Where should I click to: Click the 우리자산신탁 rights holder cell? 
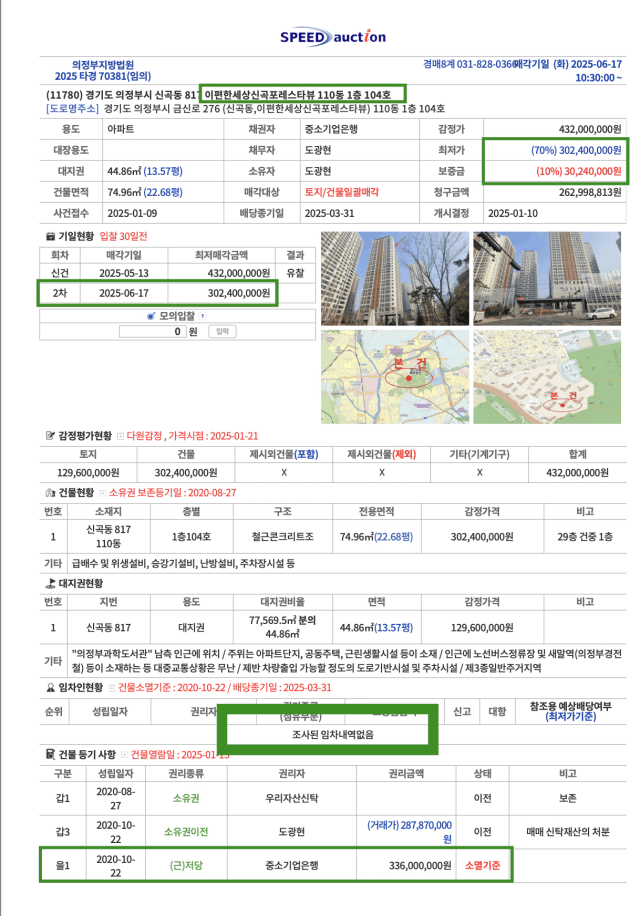pos(292,798)
